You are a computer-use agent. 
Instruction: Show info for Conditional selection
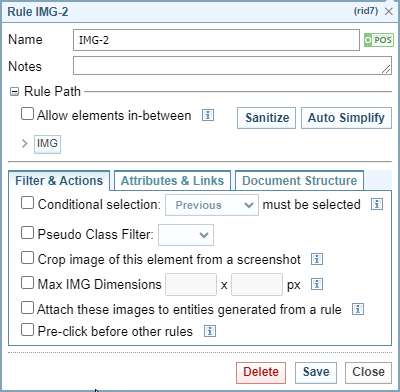tap(377, 204)
